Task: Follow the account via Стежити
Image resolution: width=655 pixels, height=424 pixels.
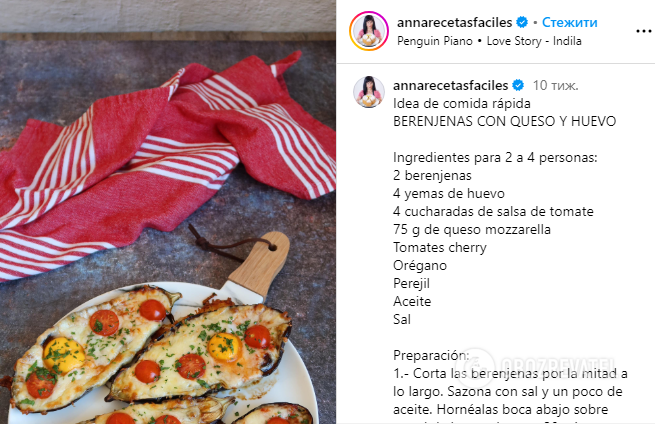Action: click(x=569, y=23)
